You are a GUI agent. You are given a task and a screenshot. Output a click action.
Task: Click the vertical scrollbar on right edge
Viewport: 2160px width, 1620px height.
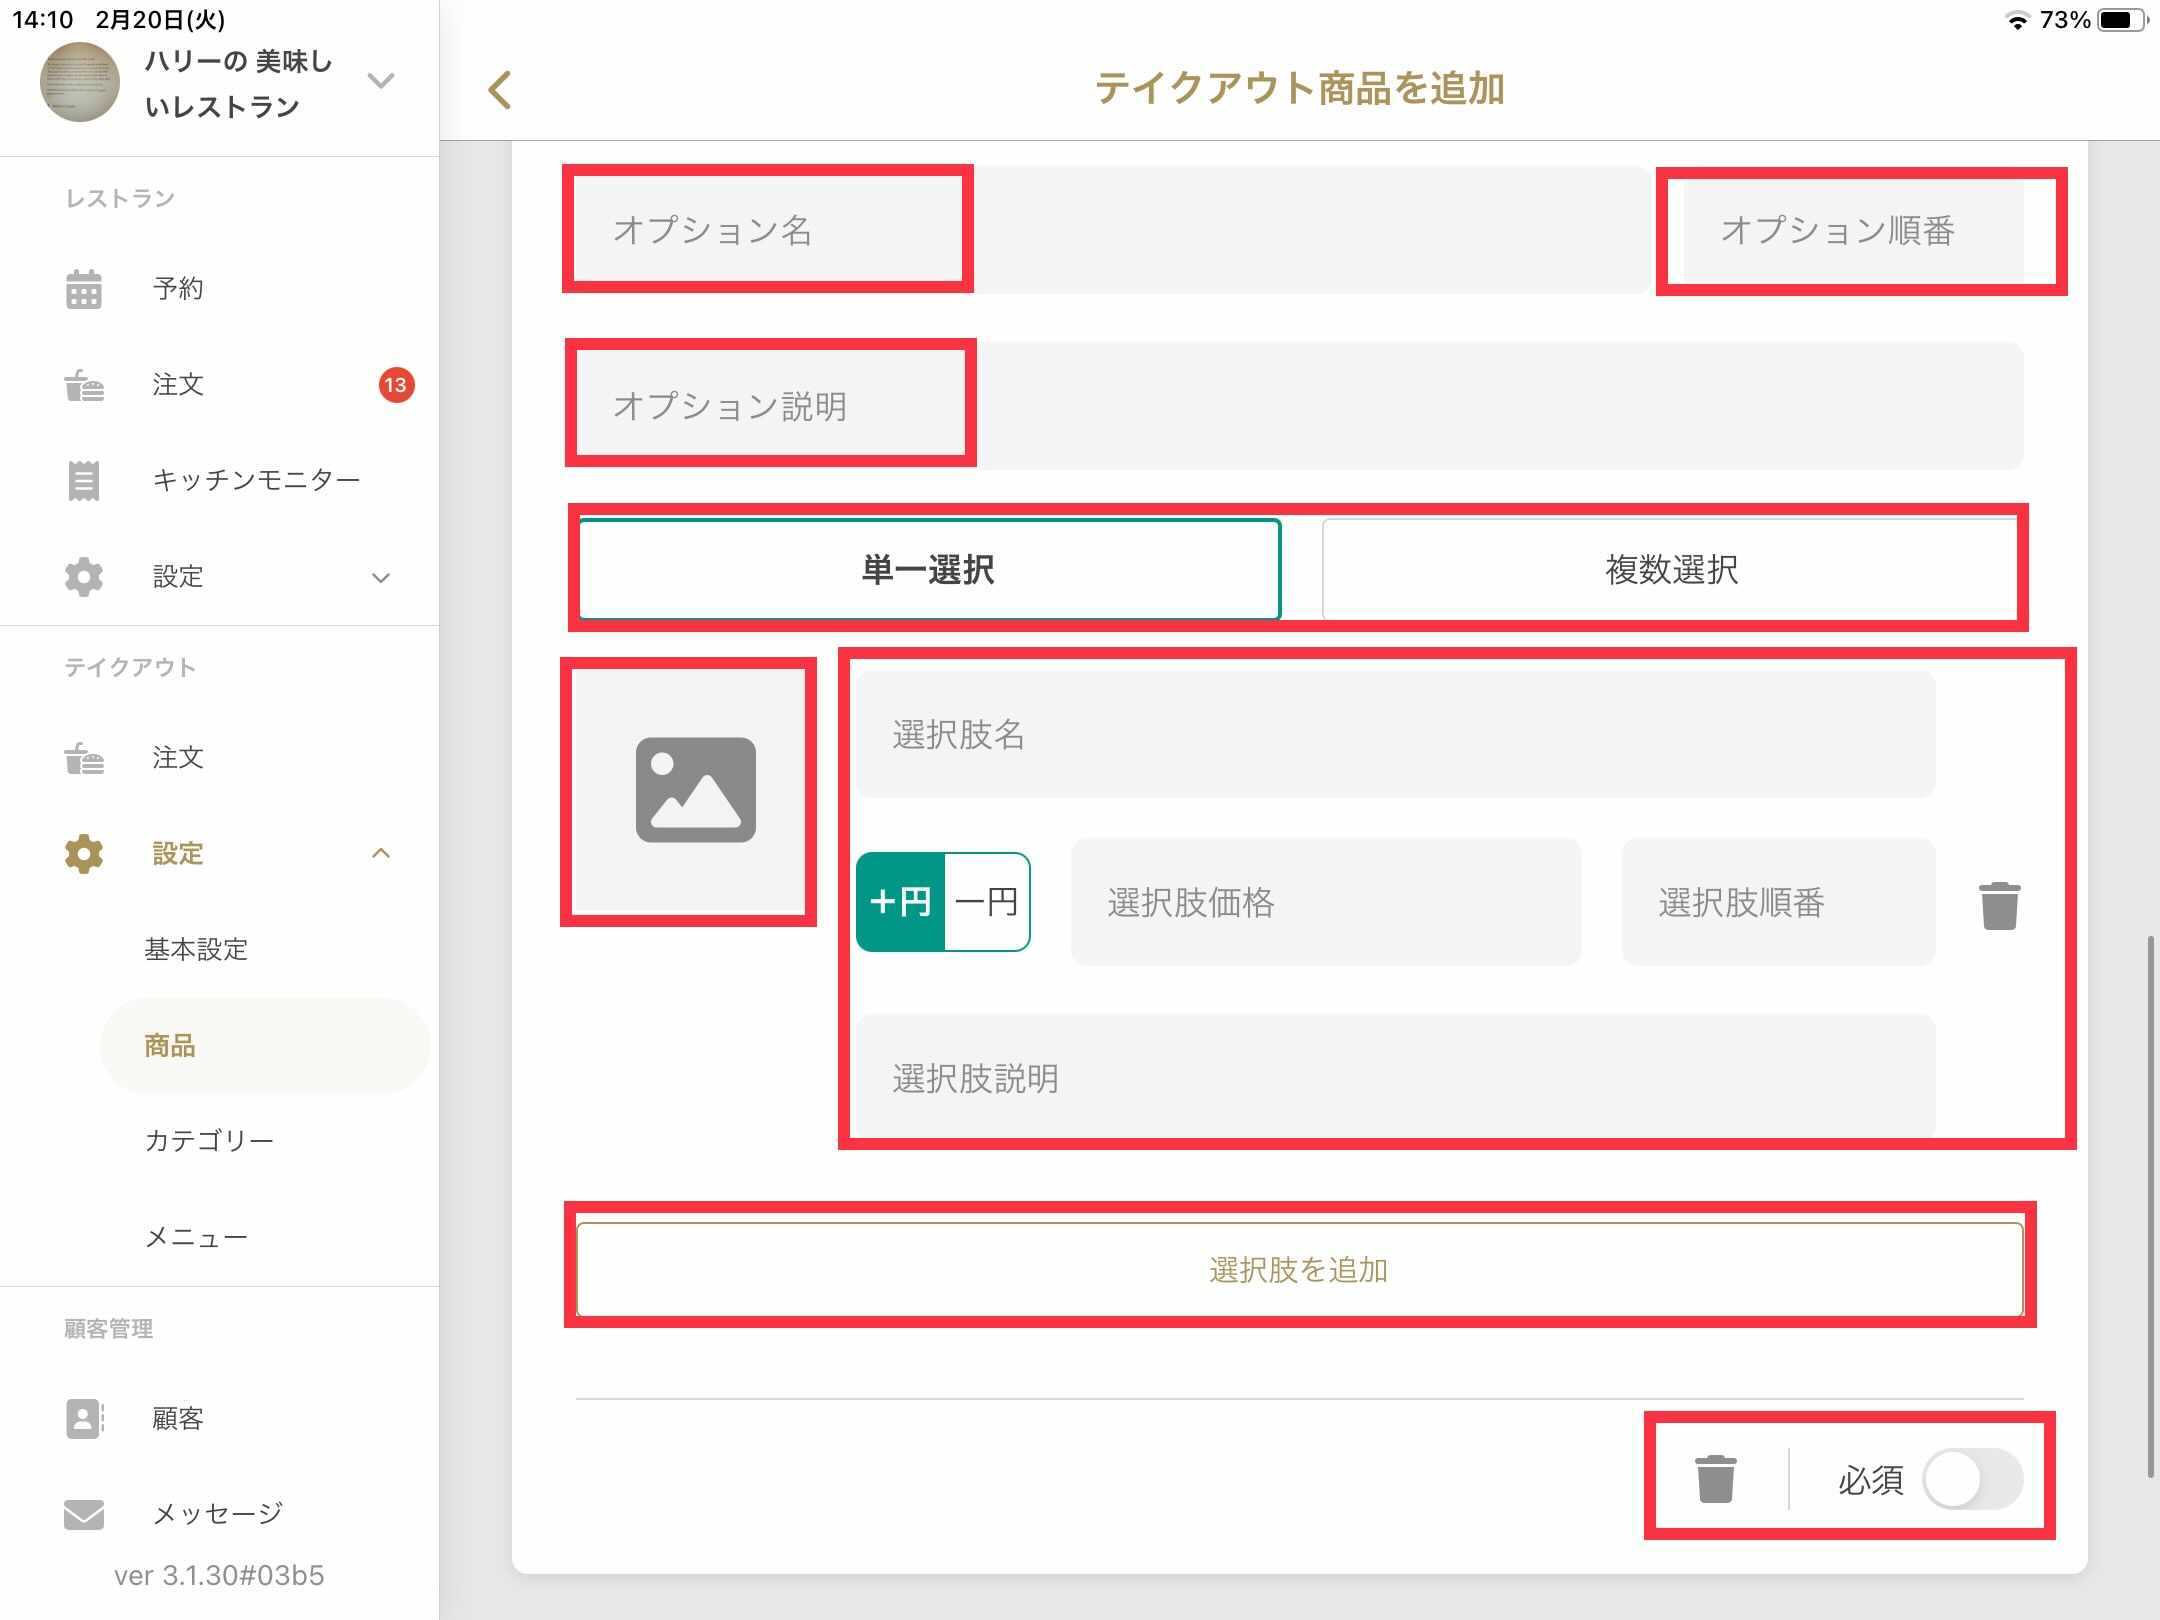click(x=2150, y=1205)
